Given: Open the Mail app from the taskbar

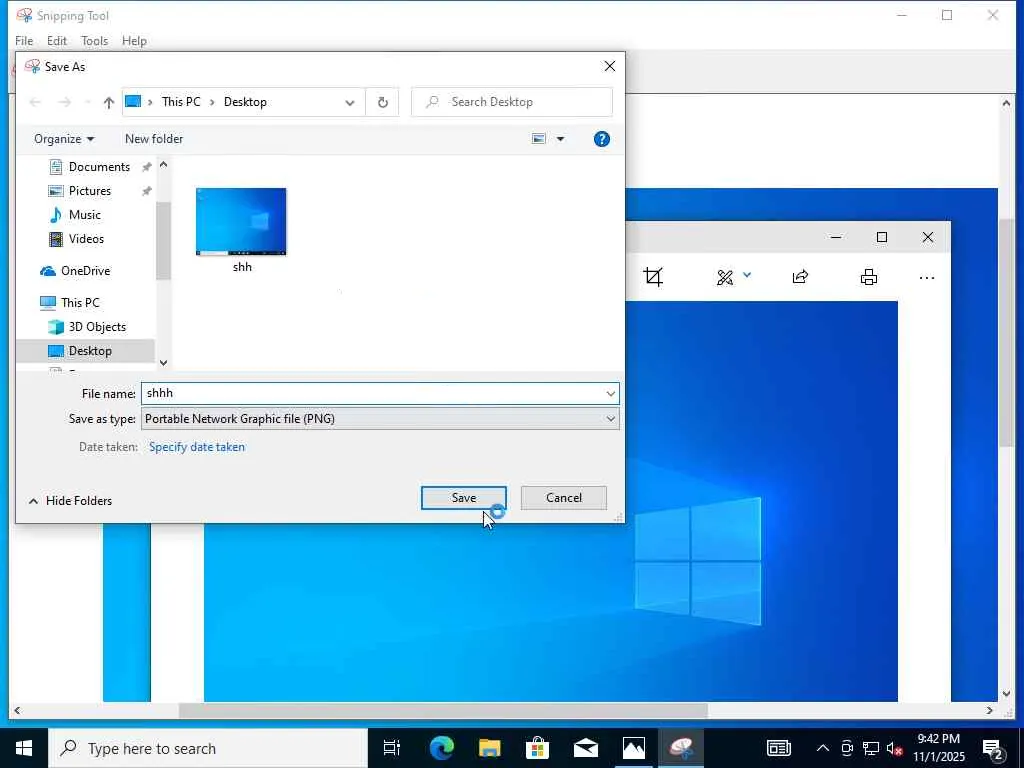Looking at the screenshot, I should click(x=586, y=748).
